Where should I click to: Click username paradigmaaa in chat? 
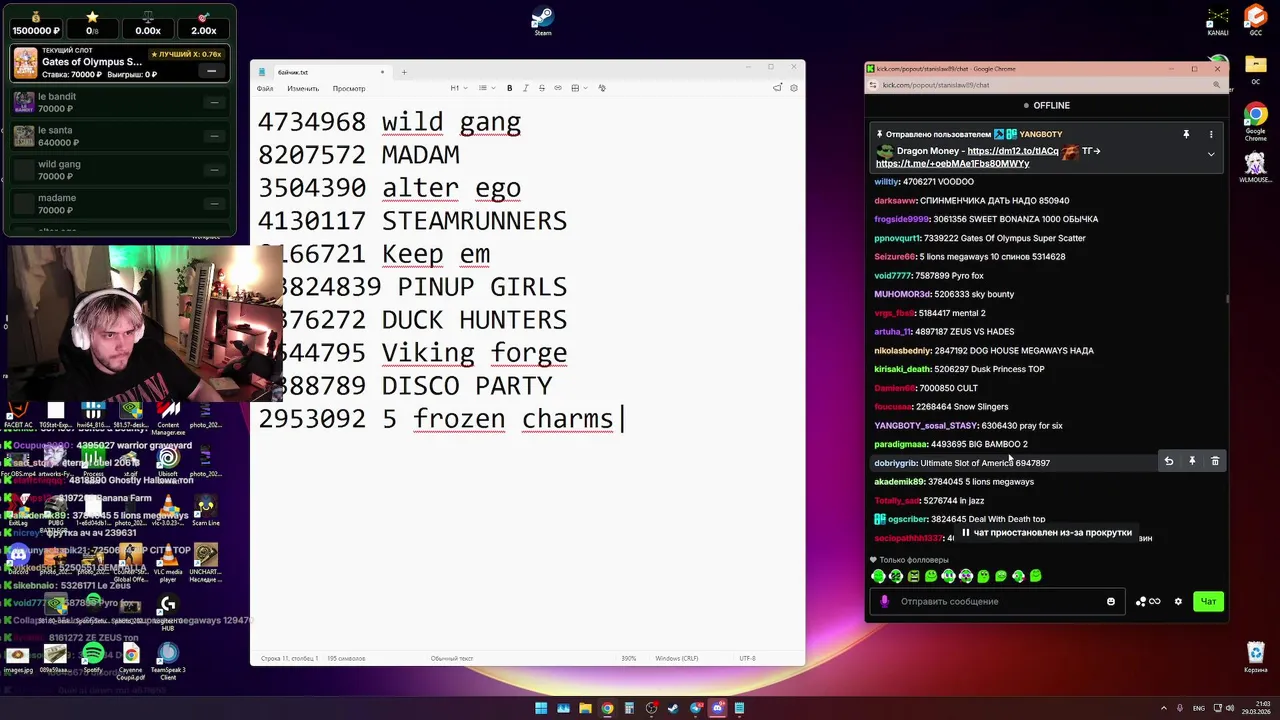[900, 444]
